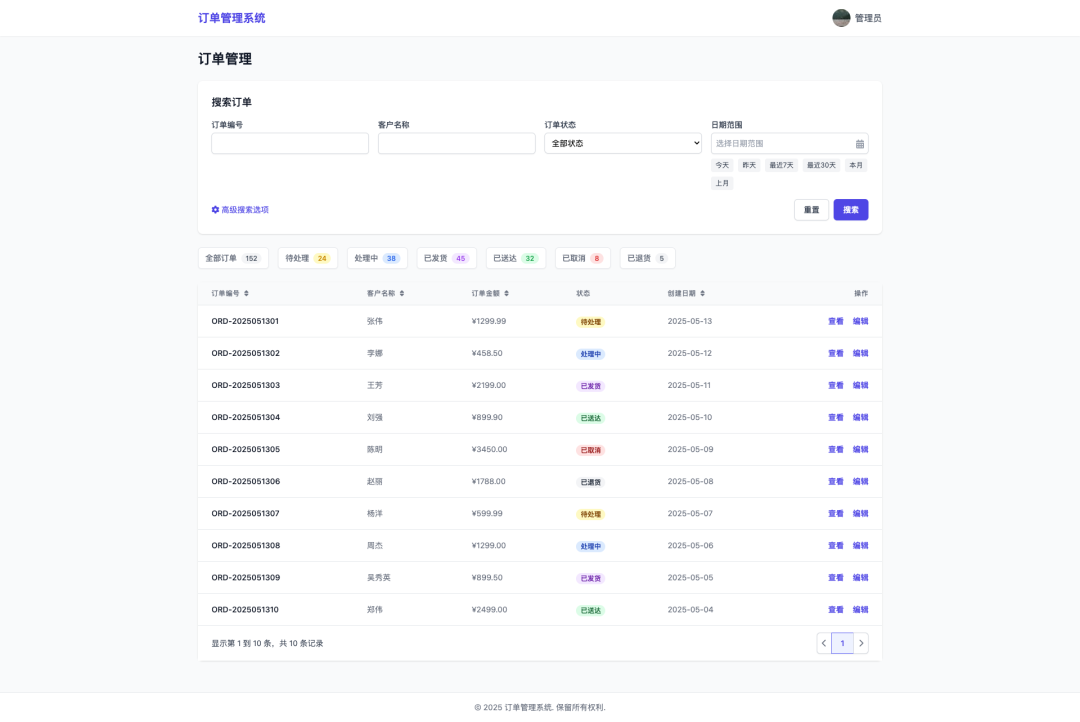The width and height of the screenshot is (1080, 722).
Task: Click 查看 for order ORD-2025051304
Action: 835,417
